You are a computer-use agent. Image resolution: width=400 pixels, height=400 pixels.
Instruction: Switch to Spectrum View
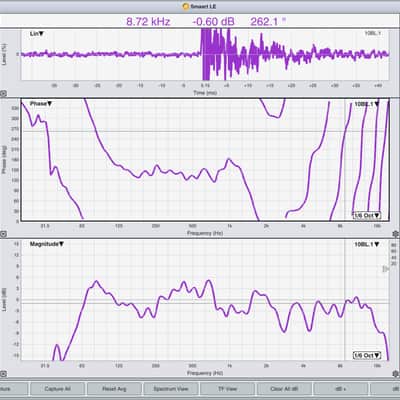click(x=171, y=389)
